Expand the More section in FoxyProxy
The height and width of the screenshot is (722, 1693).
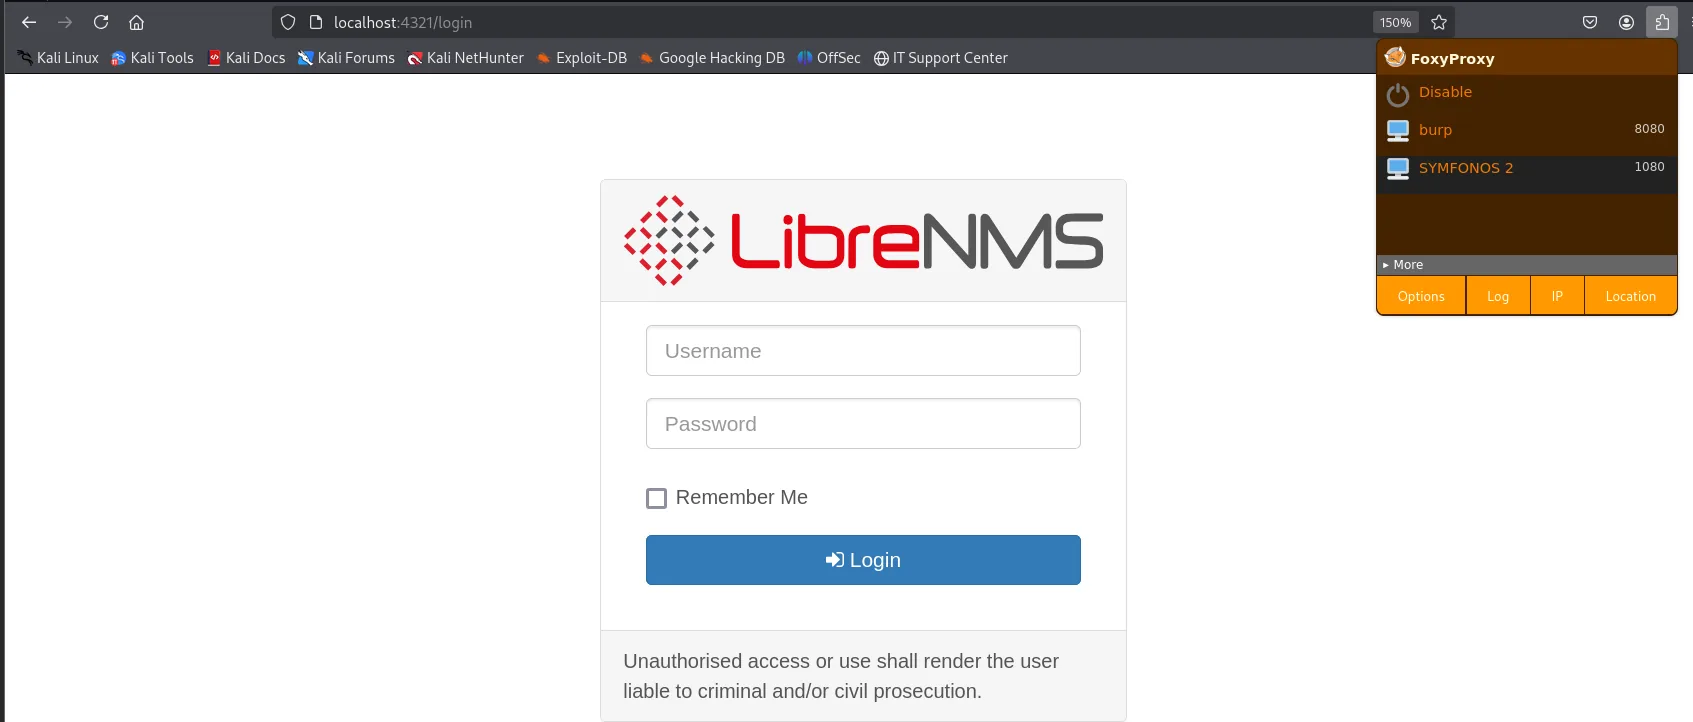click(x=1527, y=265)
